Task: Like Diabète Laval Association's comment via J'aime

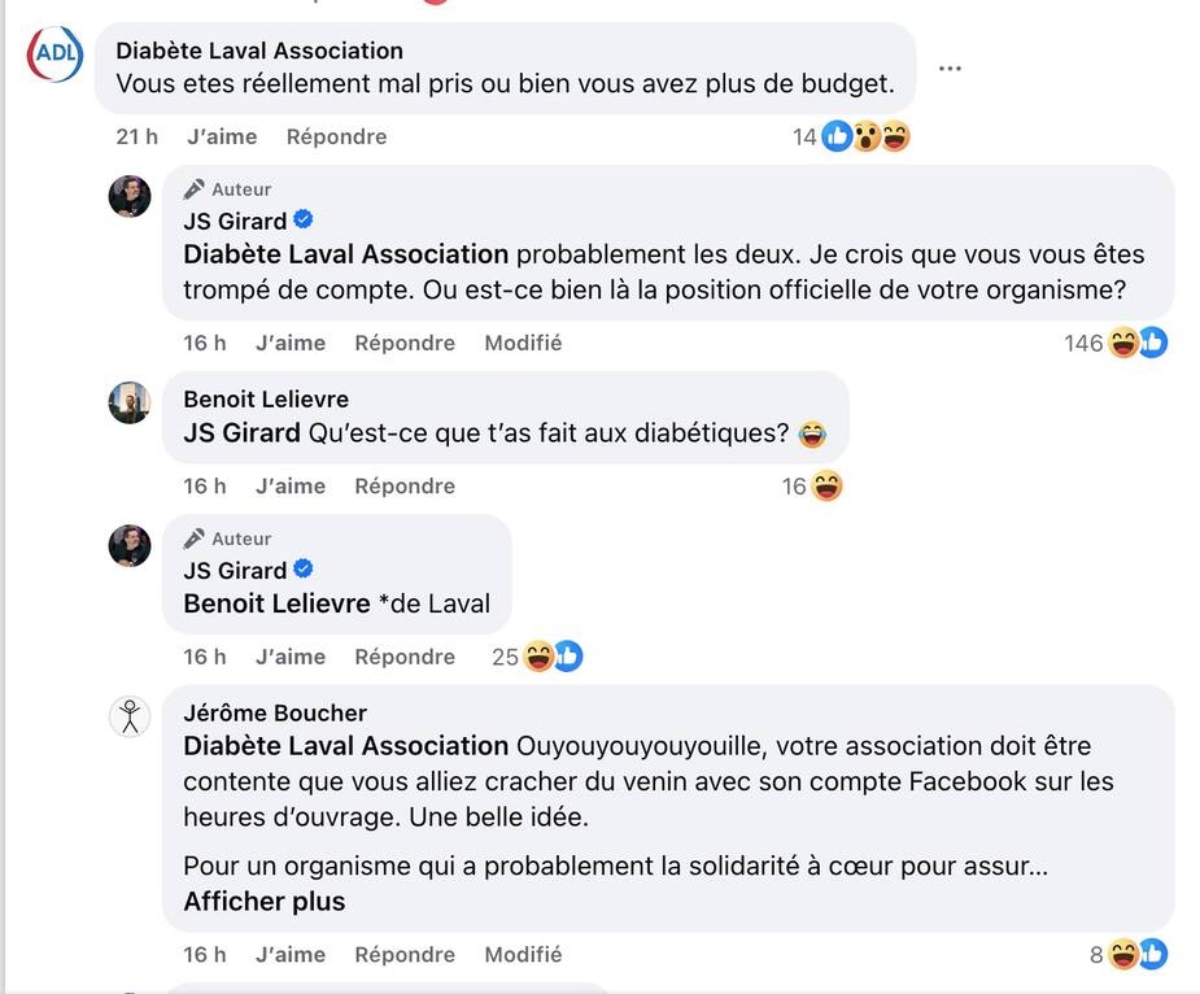Action: tap(221, 137)
